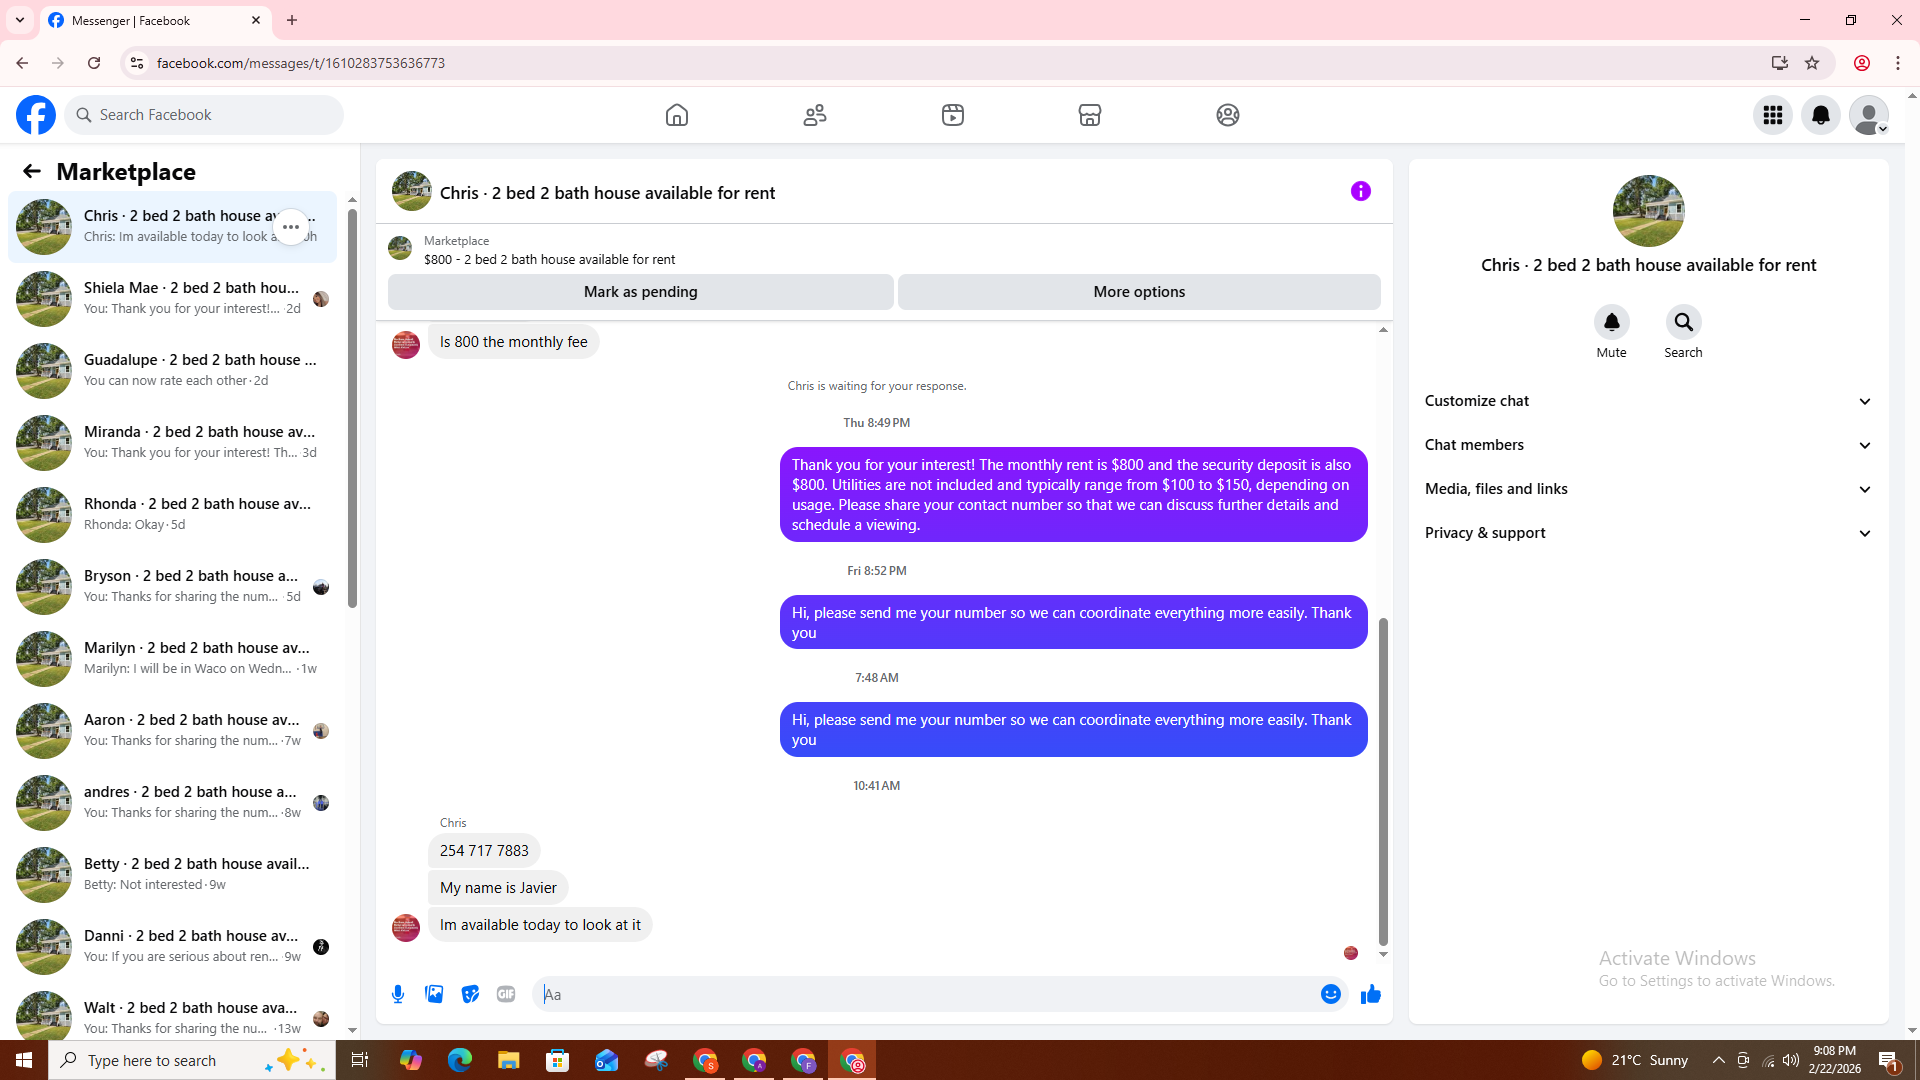Viewport: 1920px width, 1080px height.
Task: Choose a sticker
Action: [470, 994]
